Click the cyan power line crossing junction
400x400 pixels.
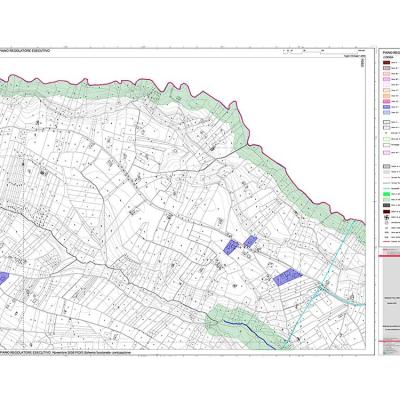point(322,288)
